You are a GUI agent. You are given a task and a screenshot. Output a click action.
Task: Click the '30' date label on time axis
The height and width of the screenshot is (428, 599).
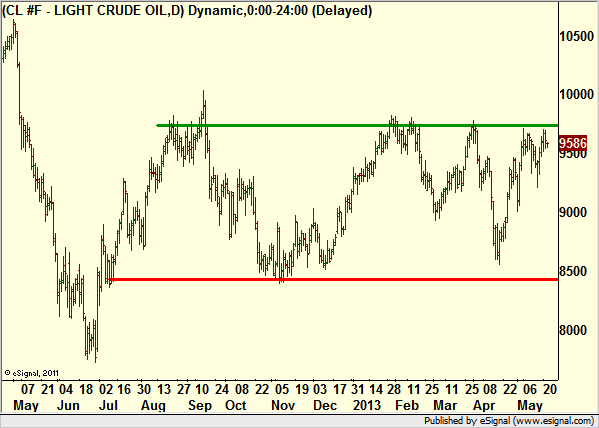coord(144,390)
